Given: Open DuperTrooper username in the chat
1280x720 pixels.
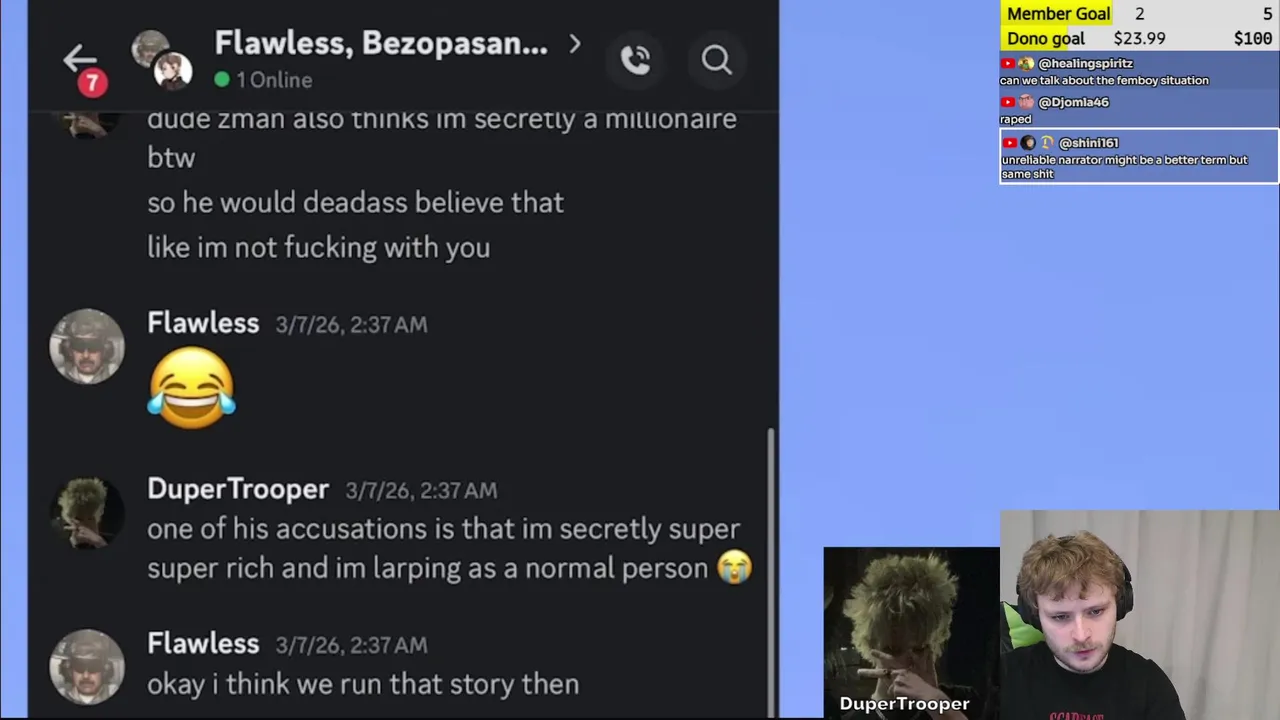Looking at the screenshot, I should (x=238, y=489).
